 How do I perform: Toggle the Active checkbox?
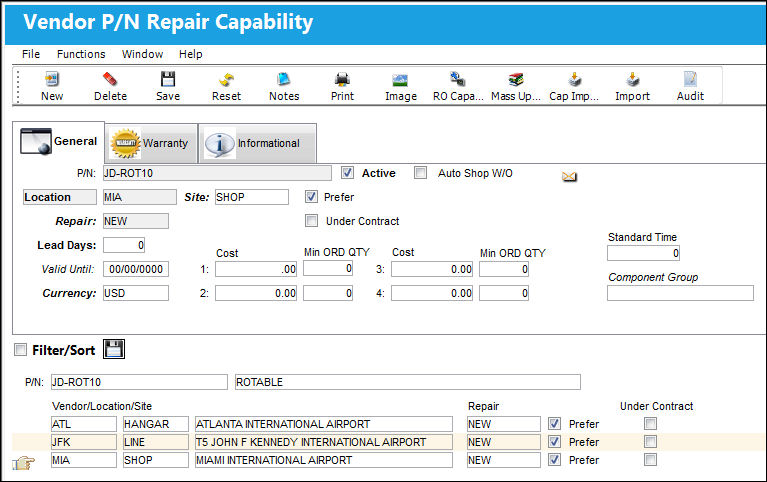[347, 172]
